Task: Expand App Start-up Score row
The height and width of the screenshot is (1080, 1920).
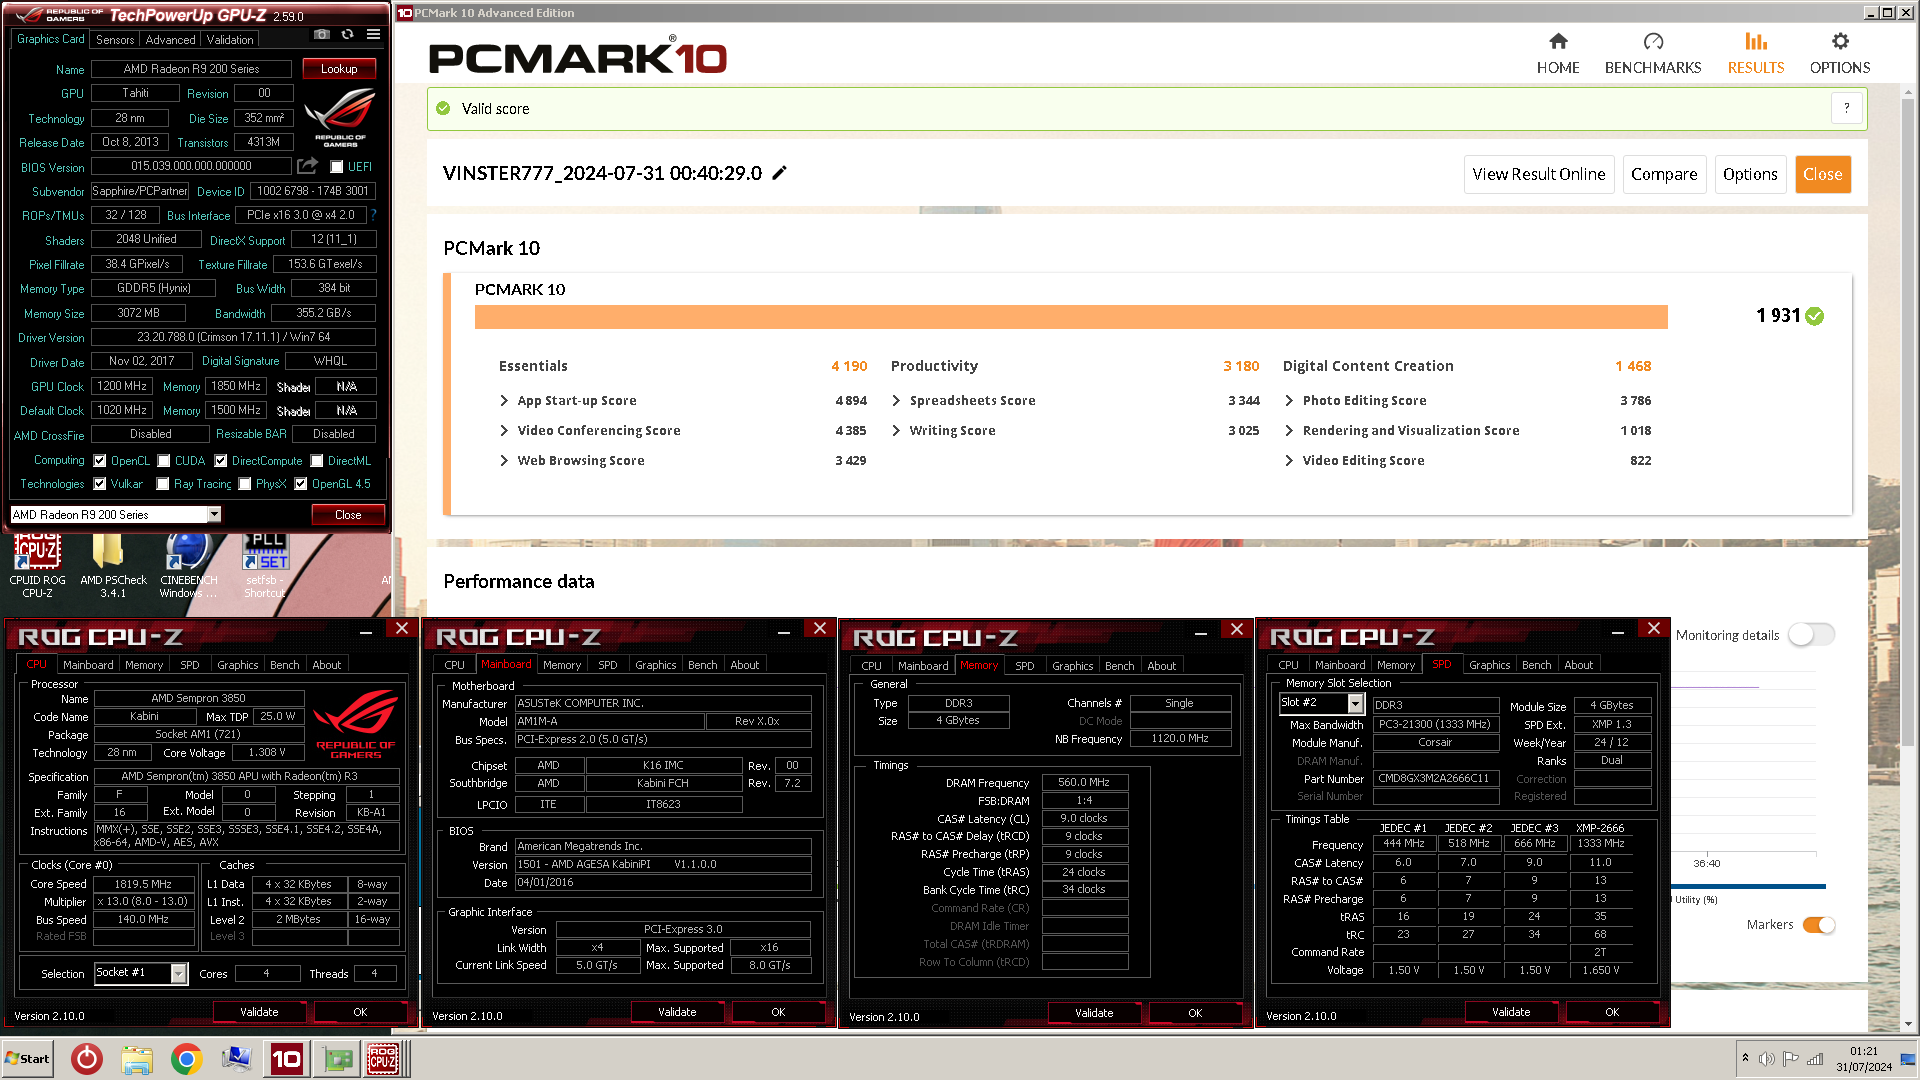Action: pyautogui.click(x=504, y=400)
